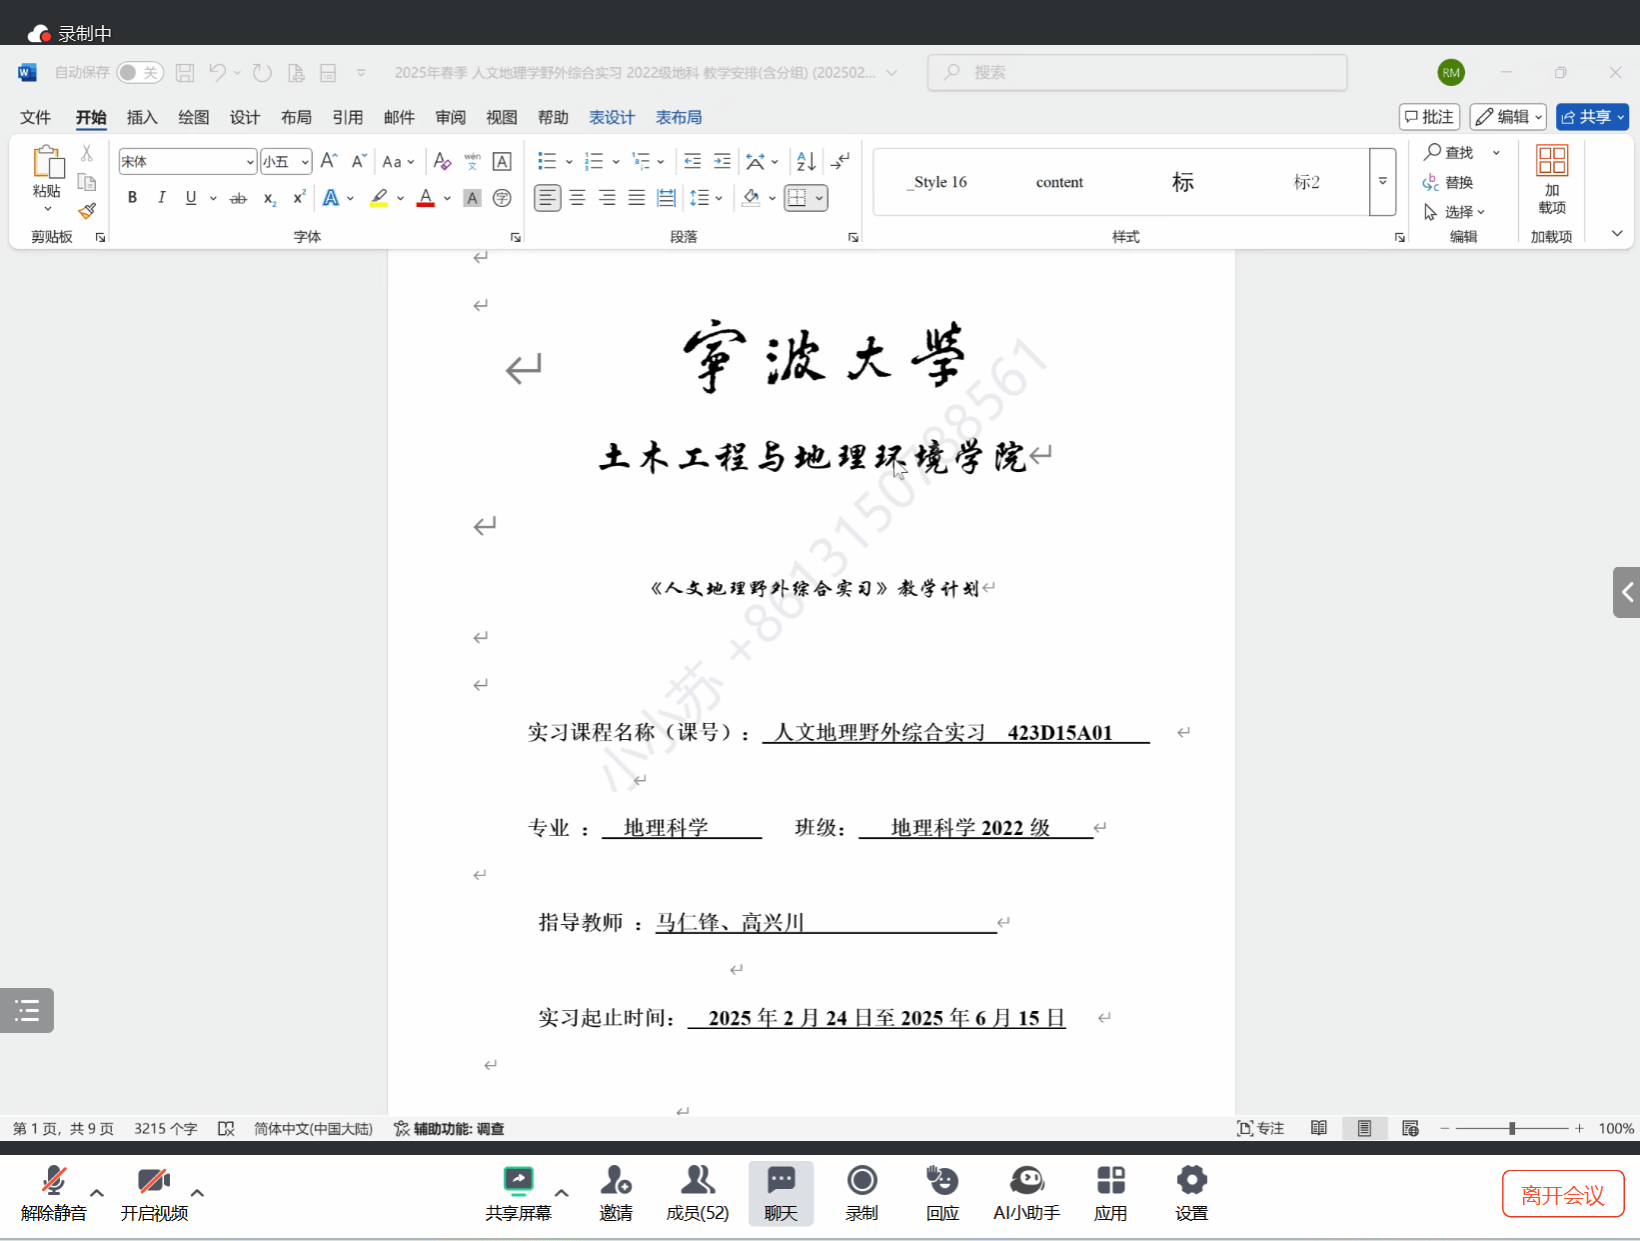1640x1241 pixels.
Task: Expand the styles gallery list
Action: pos(1382,182)
